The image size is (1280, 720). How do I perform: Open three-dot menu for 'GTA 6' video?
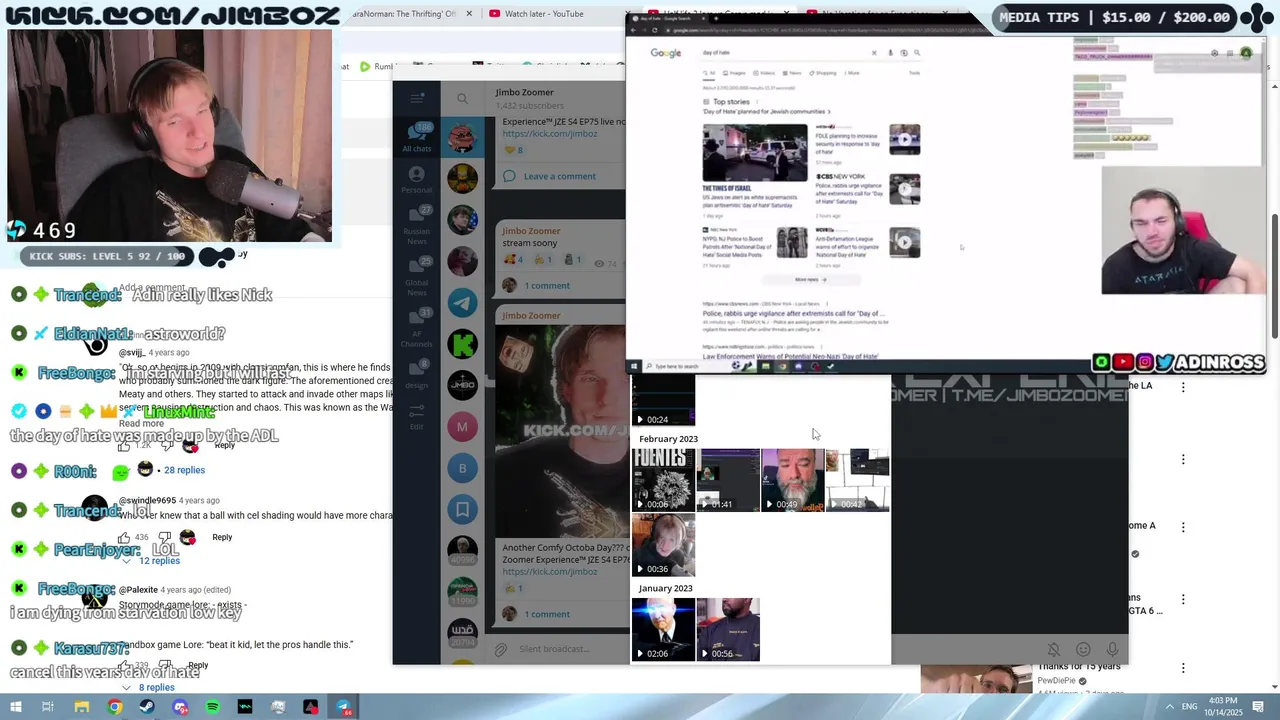[x=1183, y=599]
